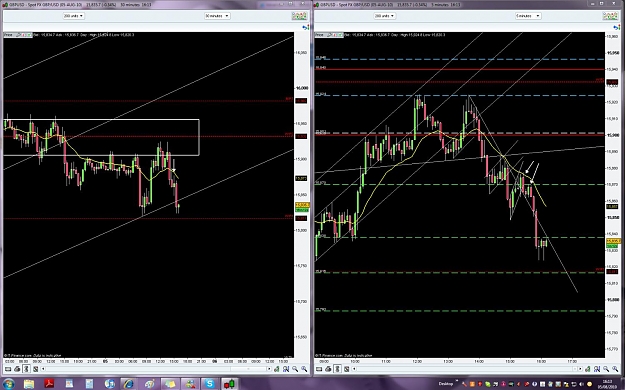Click the rectangle window icon in right chart bottom bar
The image size is (625, 390).
click(319, 369)
